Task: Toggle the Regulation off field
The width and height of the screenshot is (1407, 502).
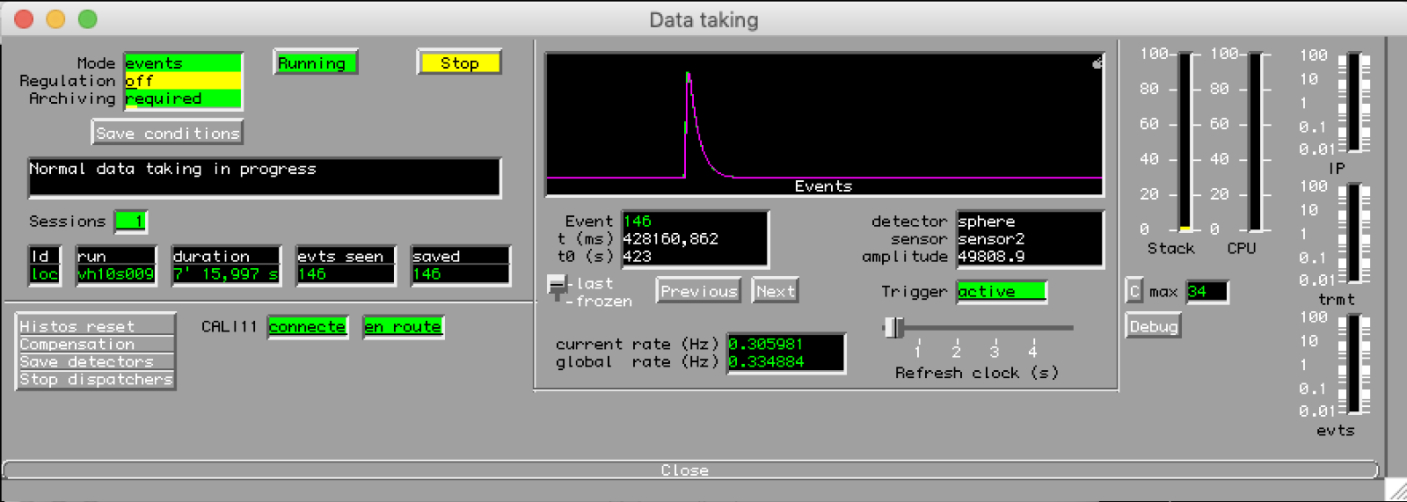Action: point(183,81)
